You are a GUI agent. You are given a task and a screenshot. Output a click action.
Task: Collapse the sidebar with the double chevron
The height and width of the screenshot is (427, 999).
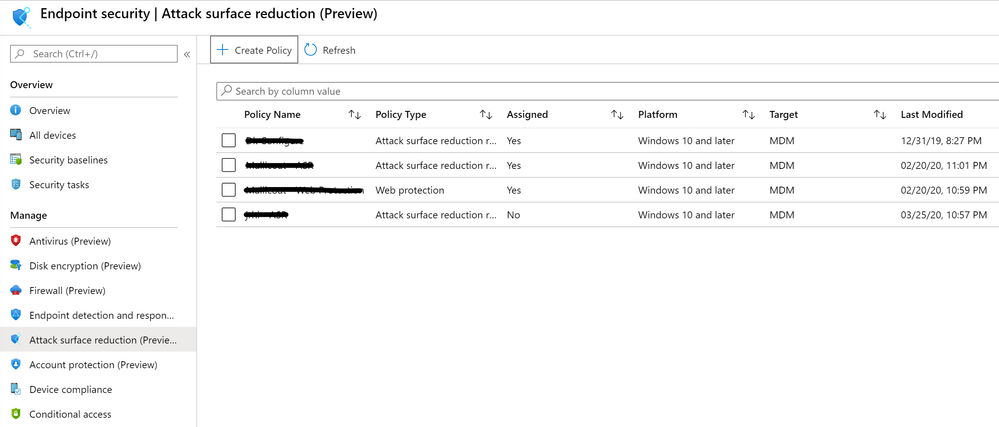187,54
